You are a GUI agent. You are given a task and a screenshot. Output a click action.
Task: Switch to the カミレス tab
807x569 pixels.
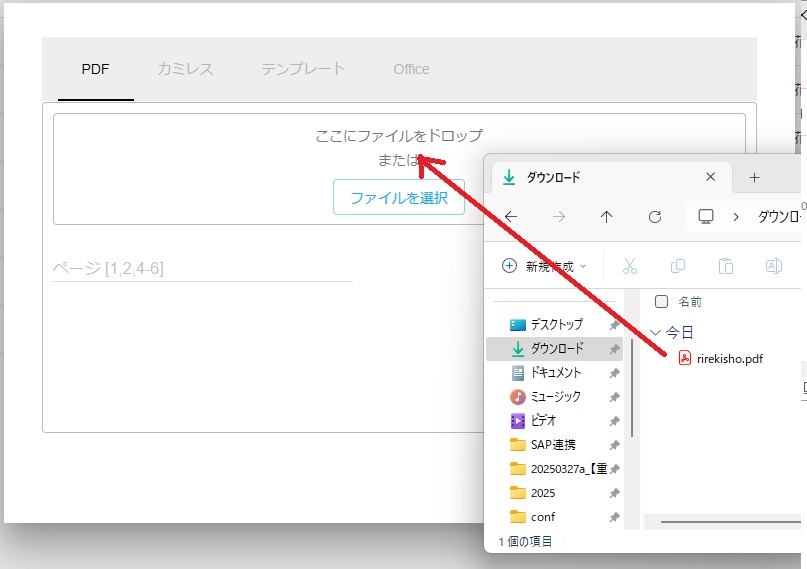coord(185,69)
